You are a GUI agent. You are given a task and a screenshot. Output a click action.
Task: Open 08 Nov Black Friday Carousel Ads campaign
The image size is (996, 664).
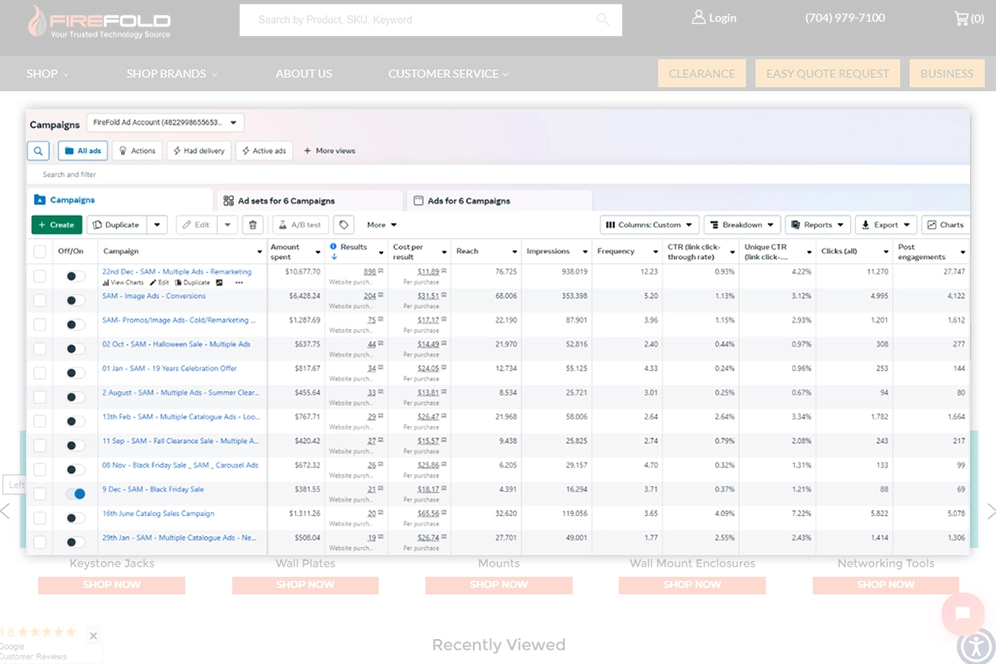coord(180,465)
